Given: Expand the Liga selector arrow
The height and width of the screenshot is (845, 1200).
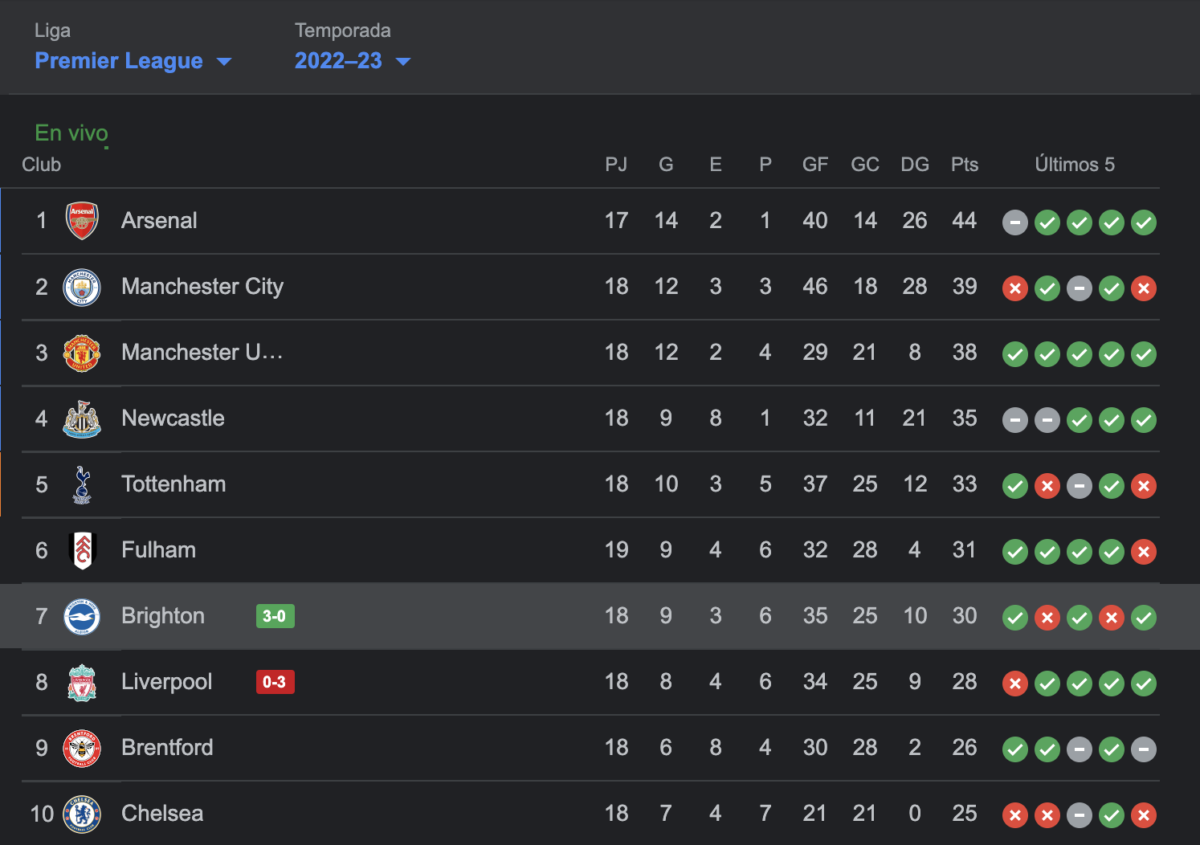Looking at the screenshot, I should 224,62.
